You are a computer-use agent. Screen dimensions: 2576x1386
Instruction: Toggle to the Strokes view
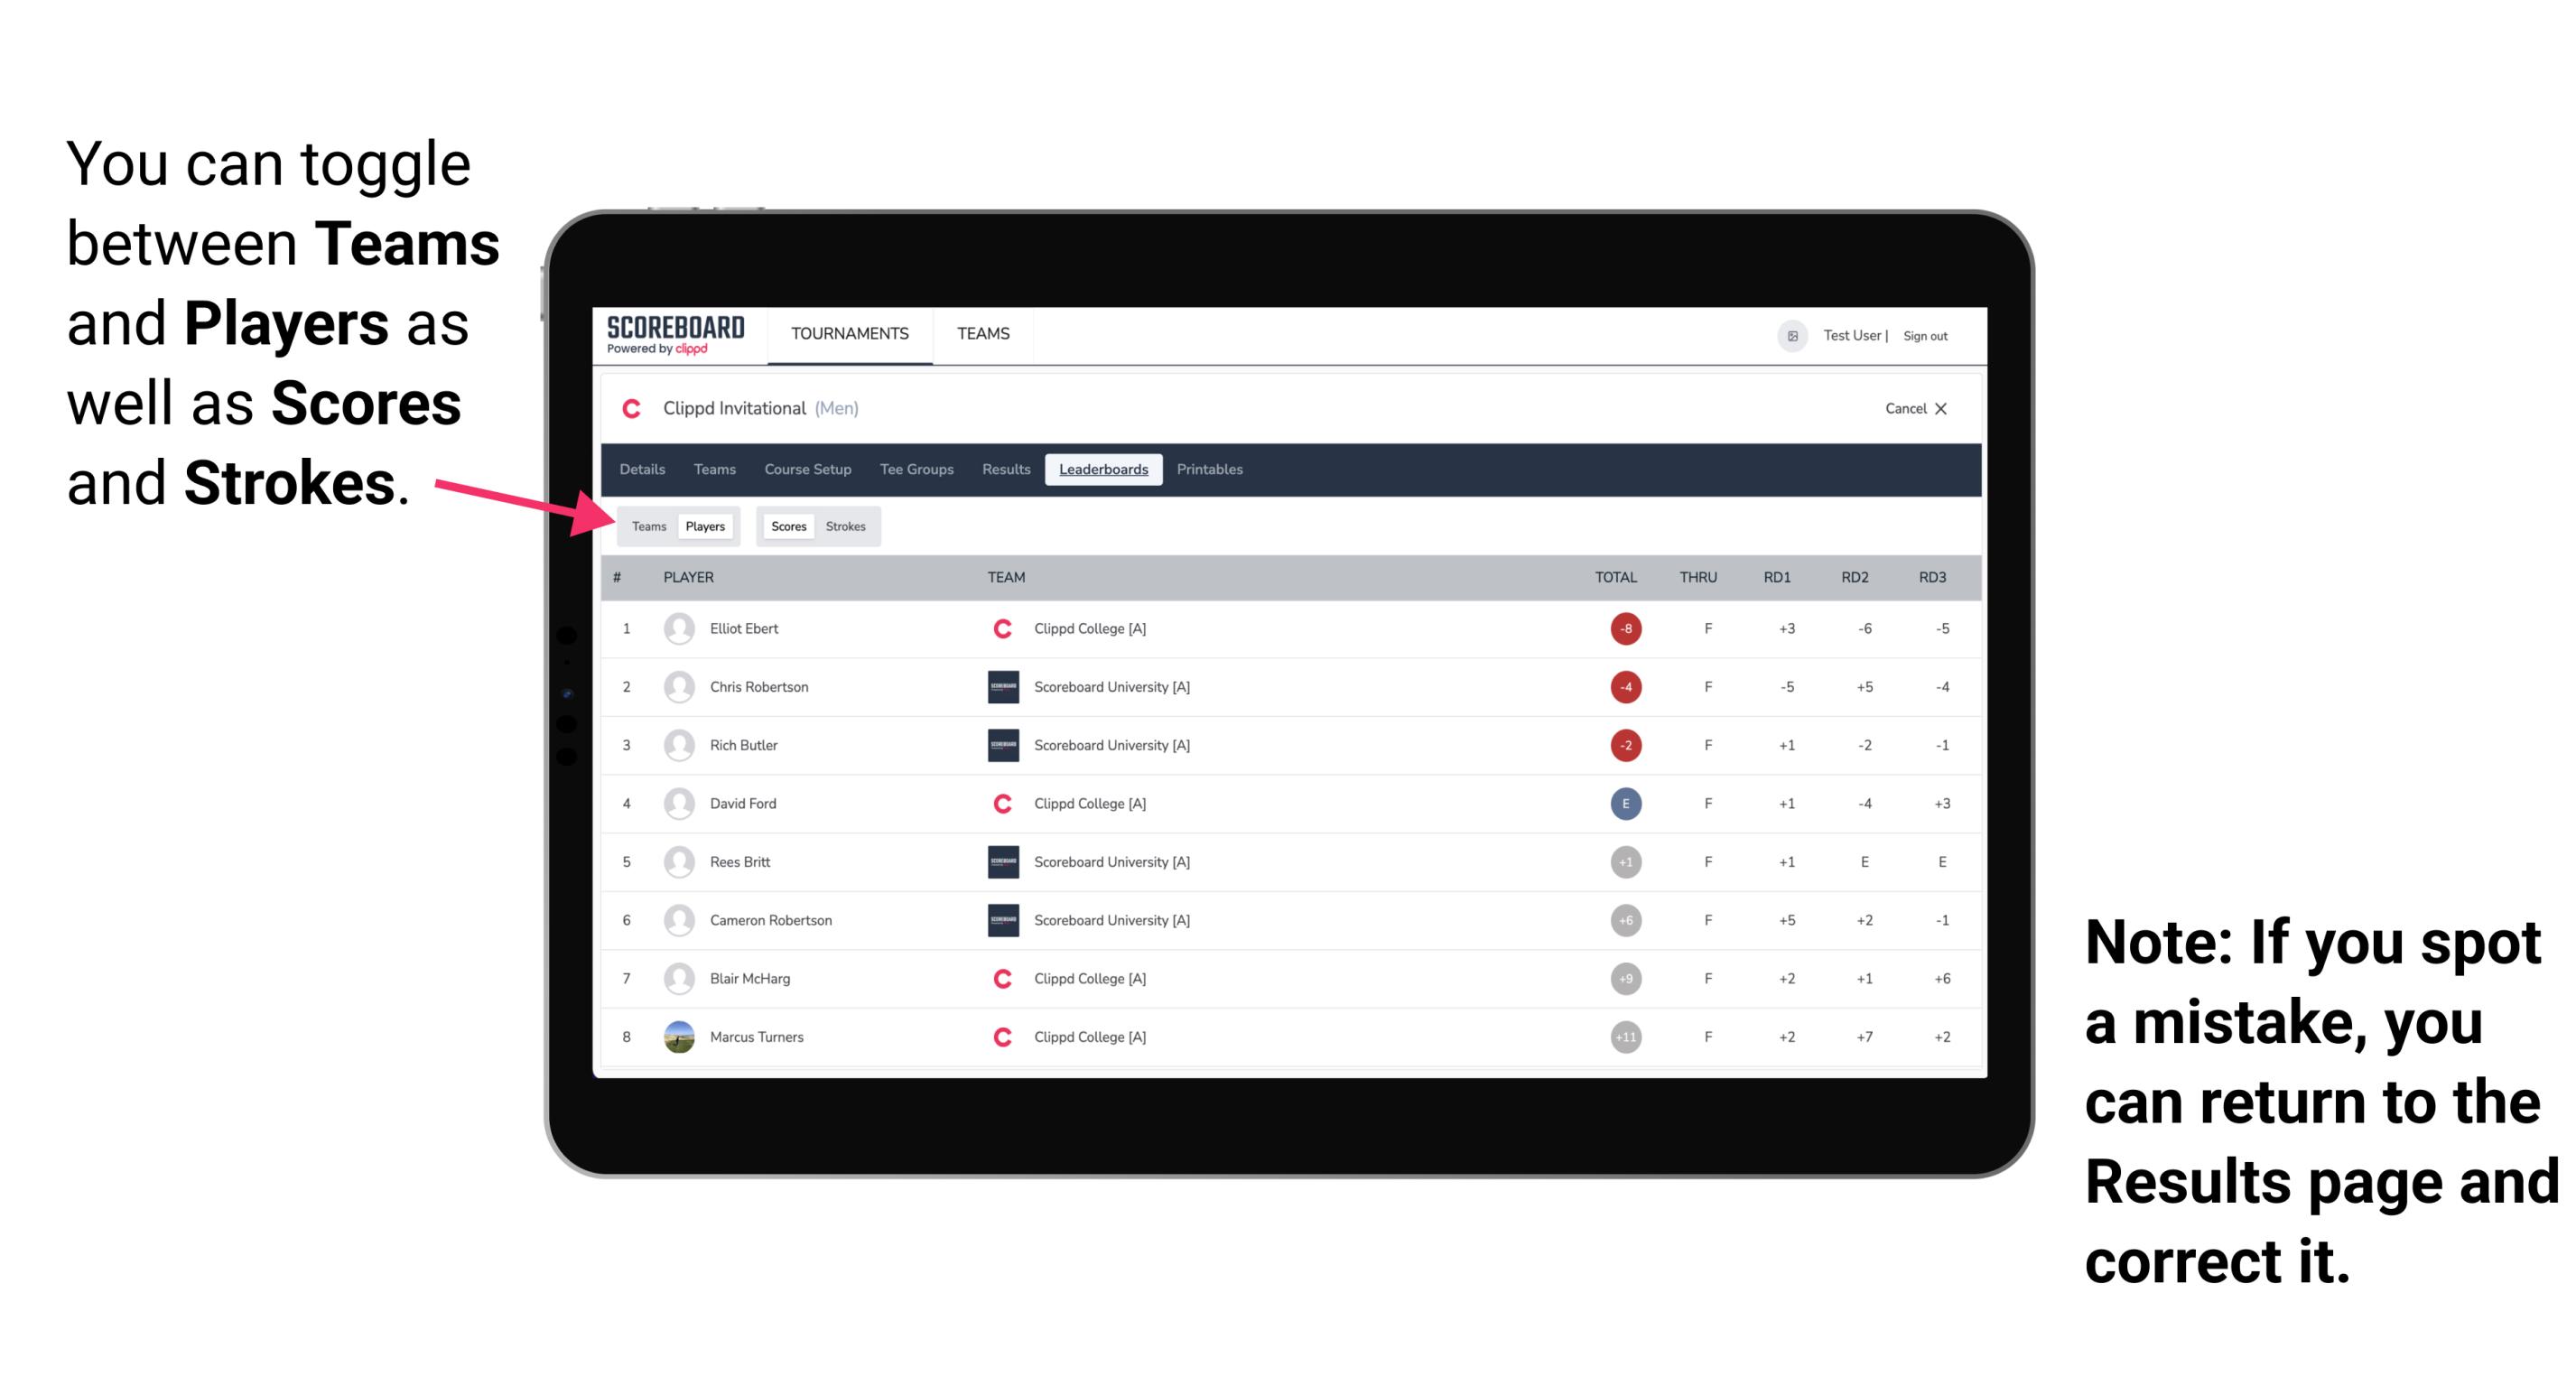coord(846,526)
